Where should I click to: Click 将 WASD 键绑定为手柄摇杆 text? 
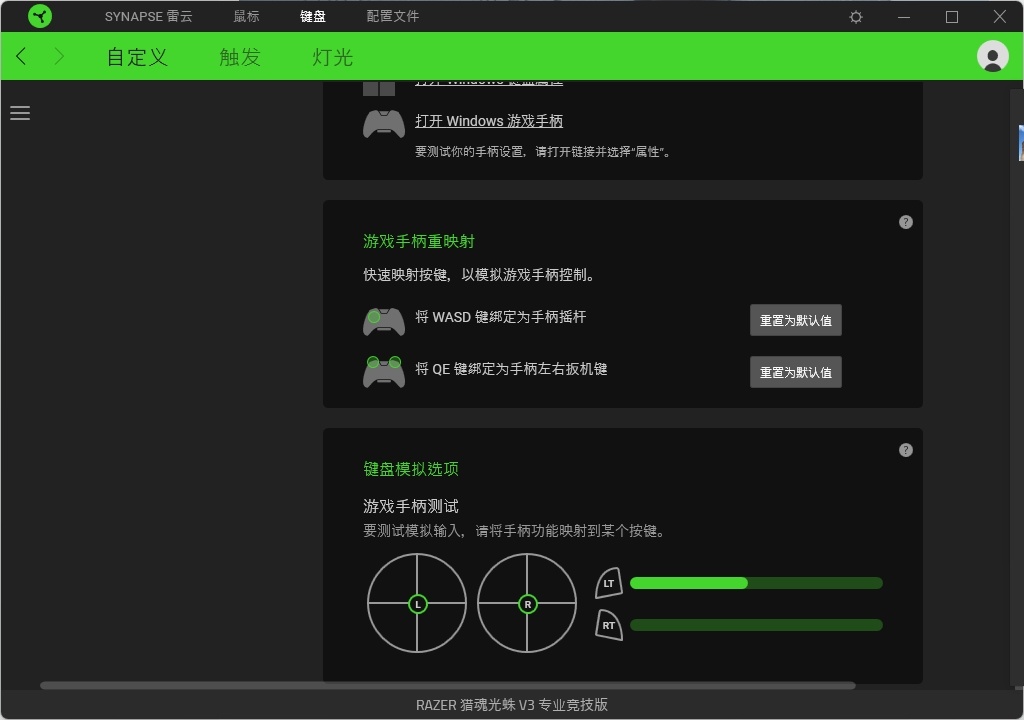point(501,317)
